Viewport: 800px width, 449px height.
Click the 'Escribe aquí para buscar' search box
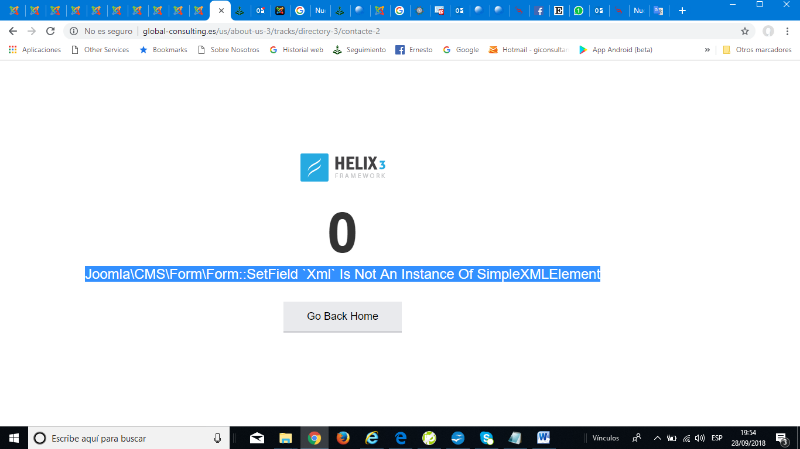pos(129,438)
